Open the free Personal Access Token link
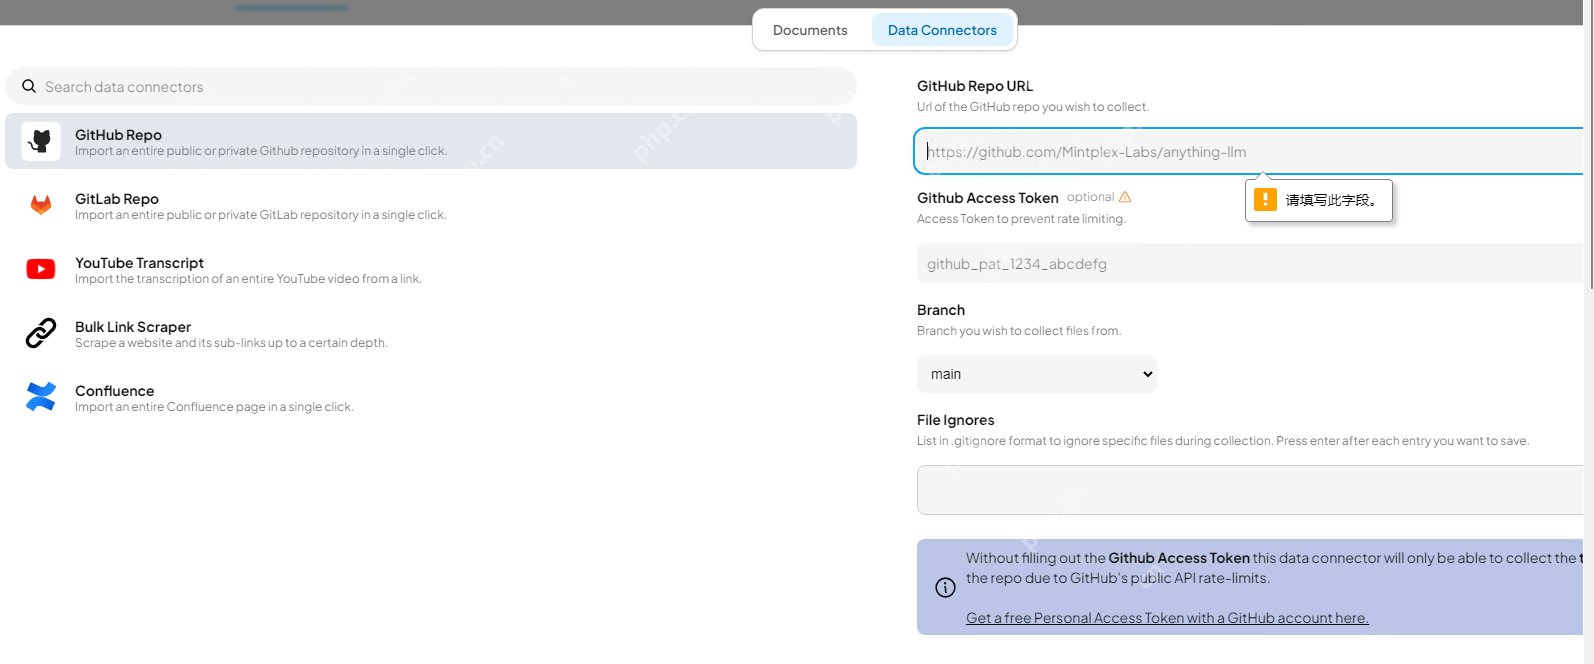 (x=1167, y=618)
